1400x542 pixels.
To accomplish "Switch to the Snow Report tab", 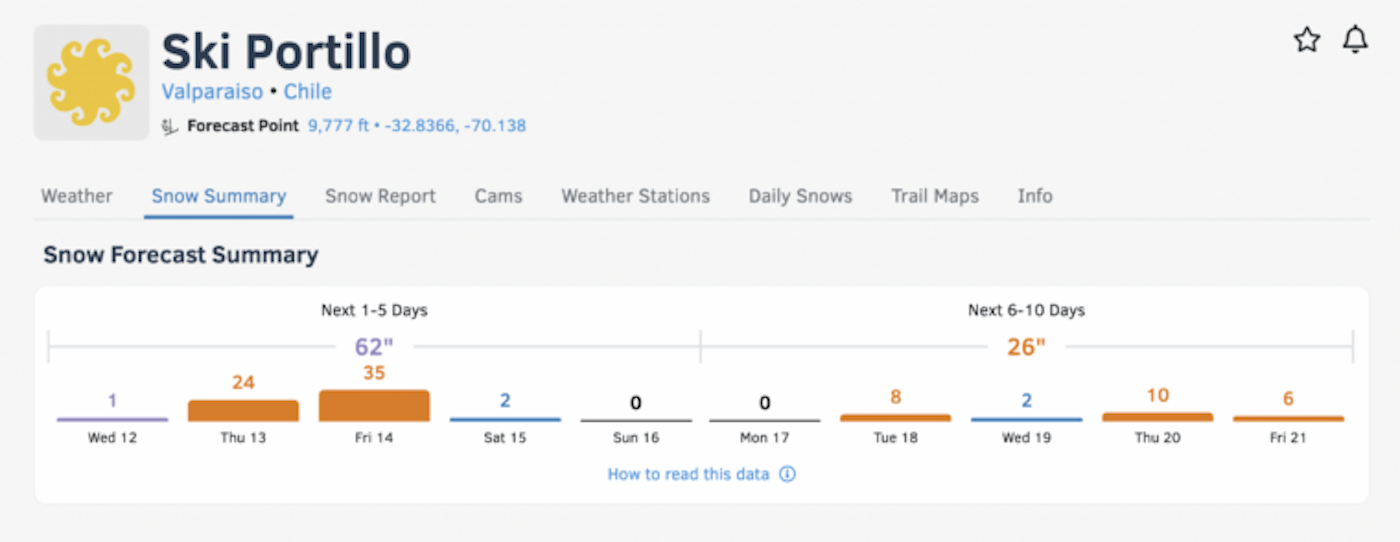I will coord(380,196).
